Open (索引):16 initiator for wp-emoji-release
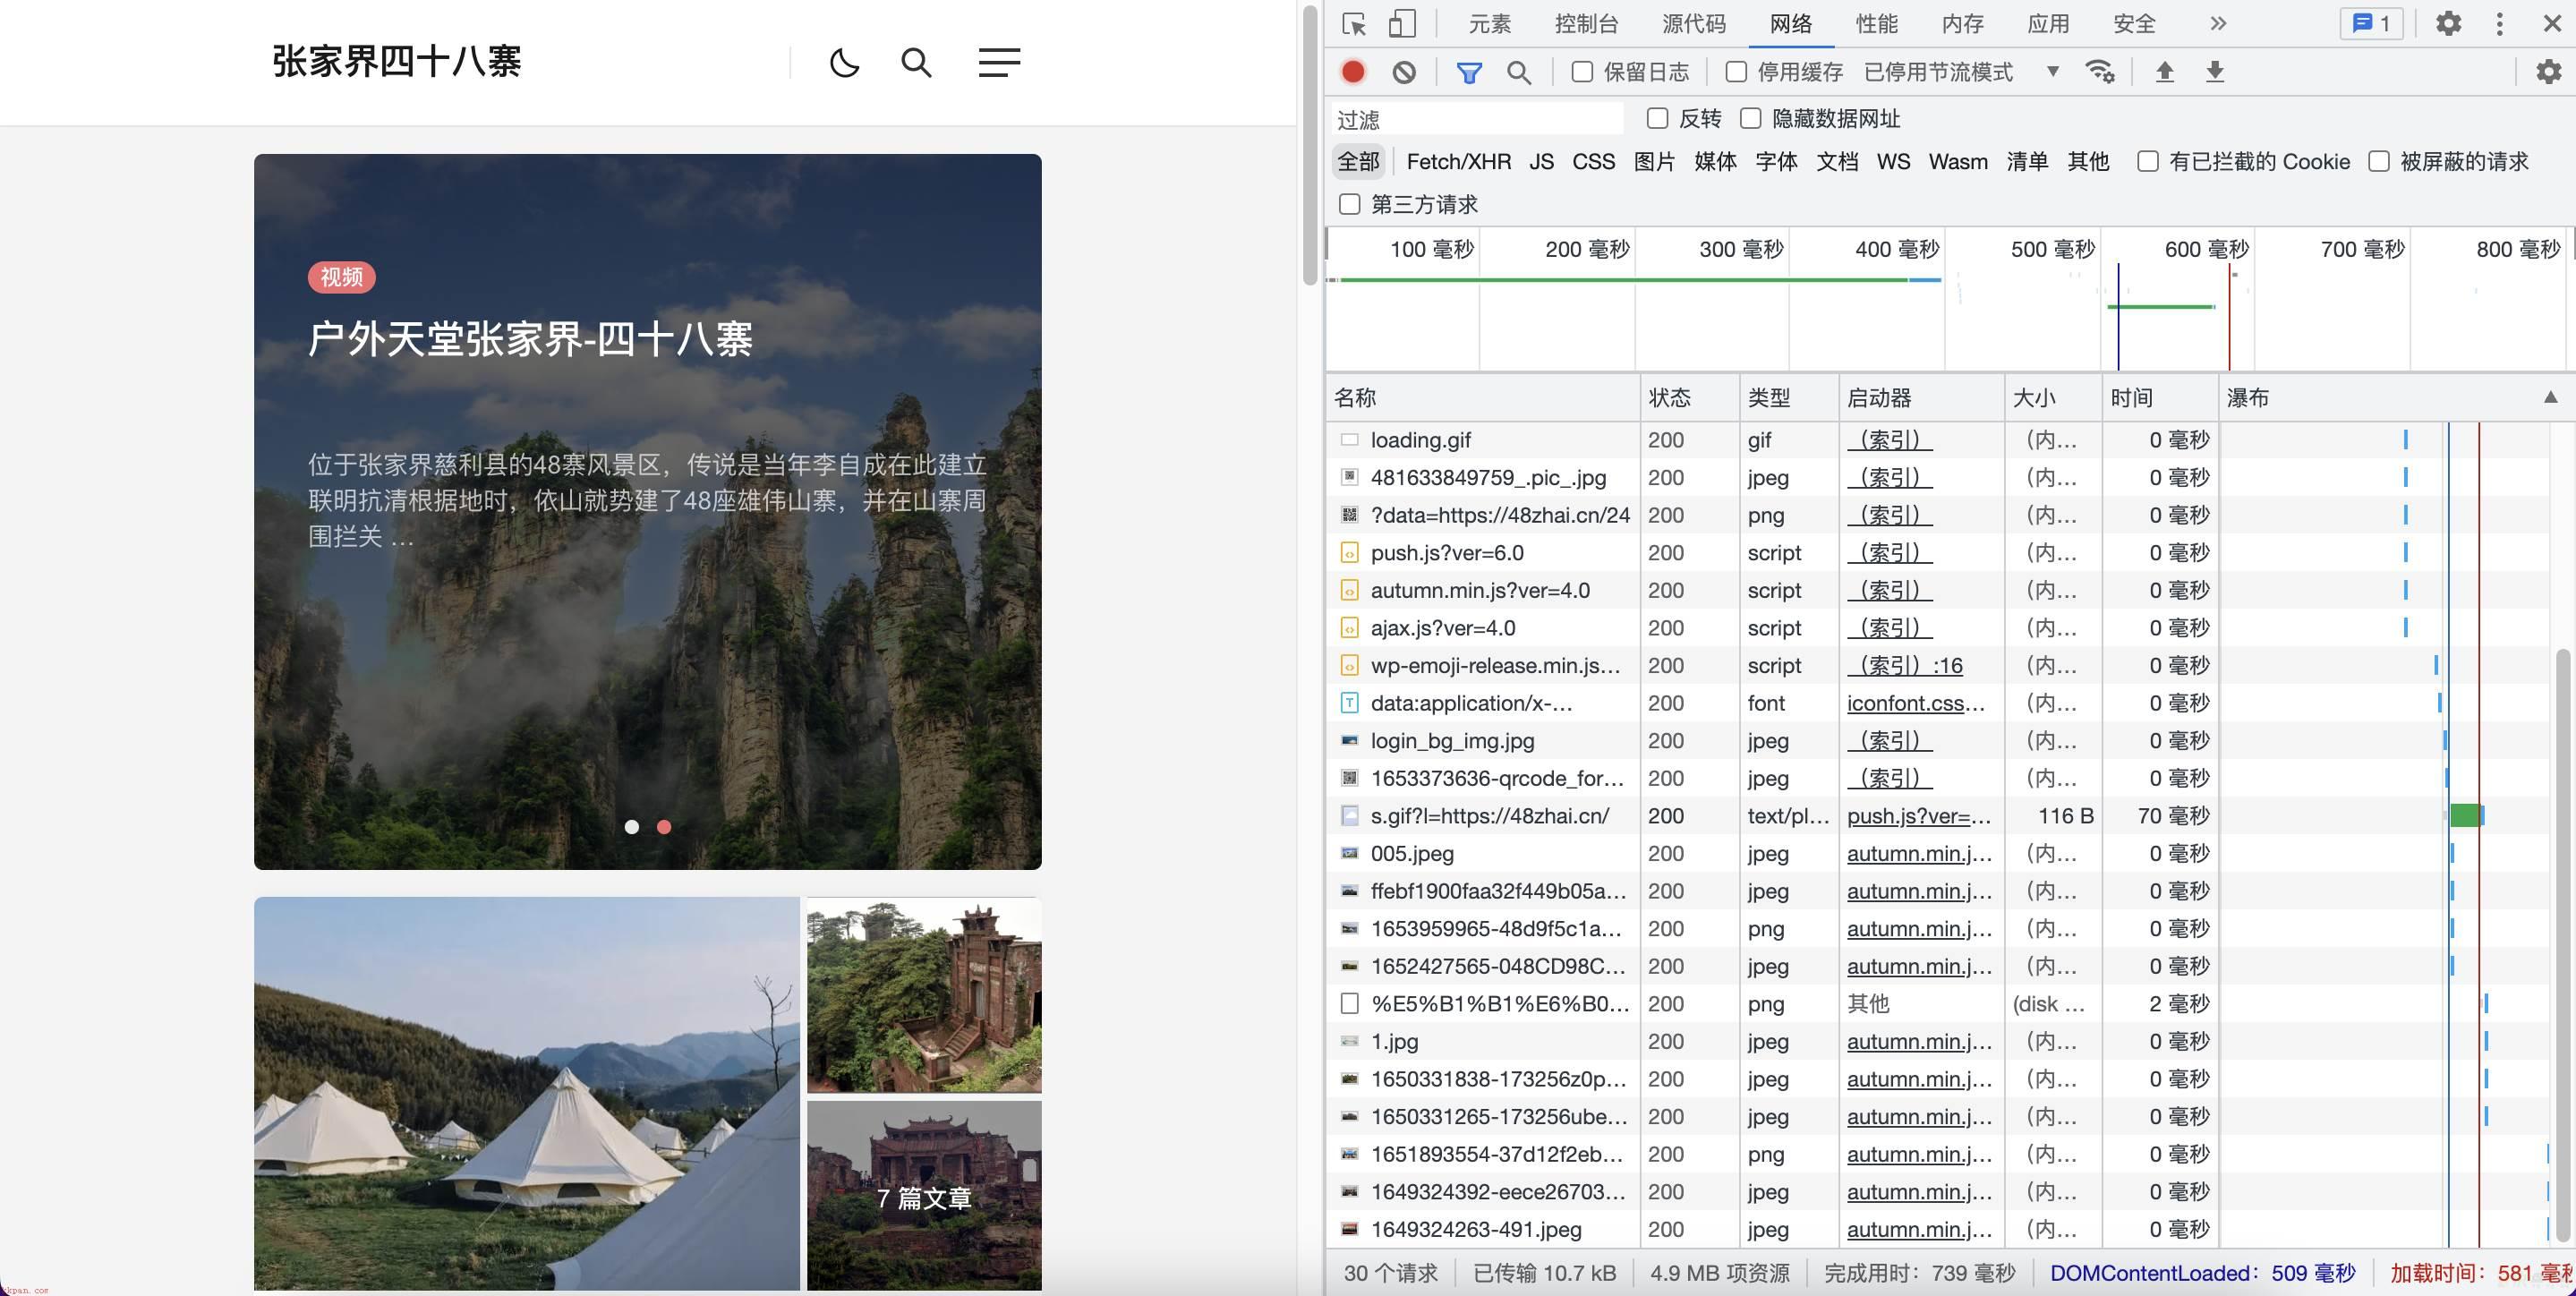2576x1296 pixels. 1904,666
